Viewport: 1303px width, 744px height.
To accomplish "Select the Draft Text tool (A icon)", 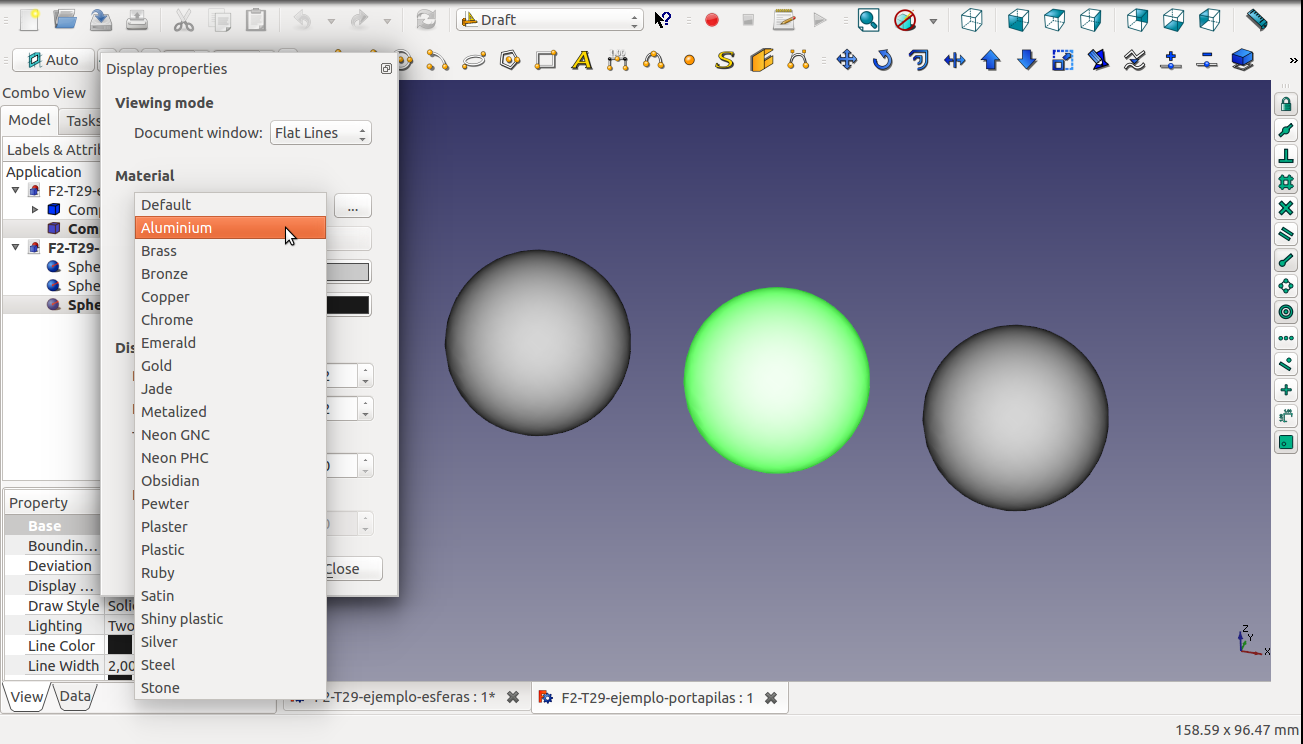I will pyautogui.click(x=581, y=60).
